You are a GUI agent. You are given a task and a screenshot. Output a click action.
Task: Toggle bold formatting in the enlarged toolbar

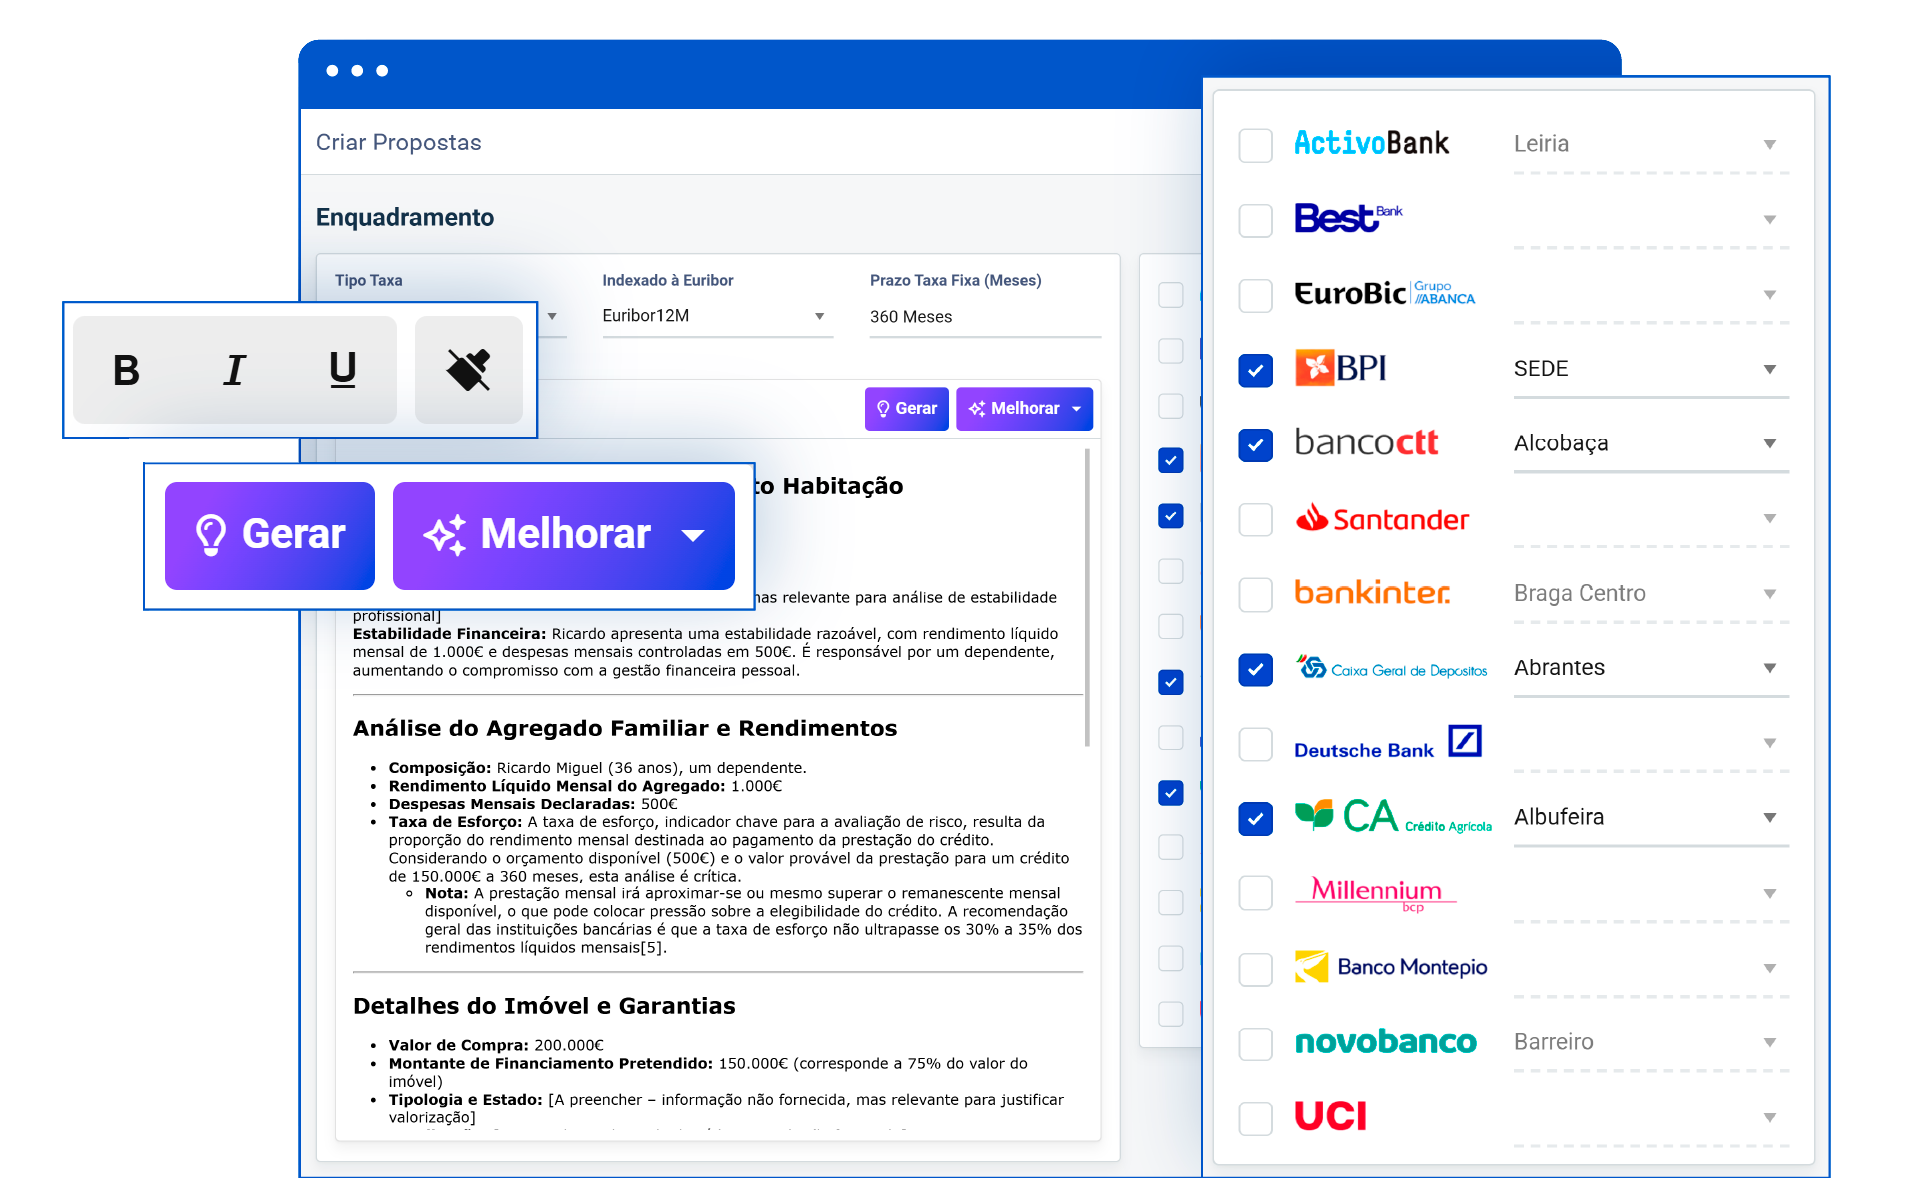[x=127, y=370]
